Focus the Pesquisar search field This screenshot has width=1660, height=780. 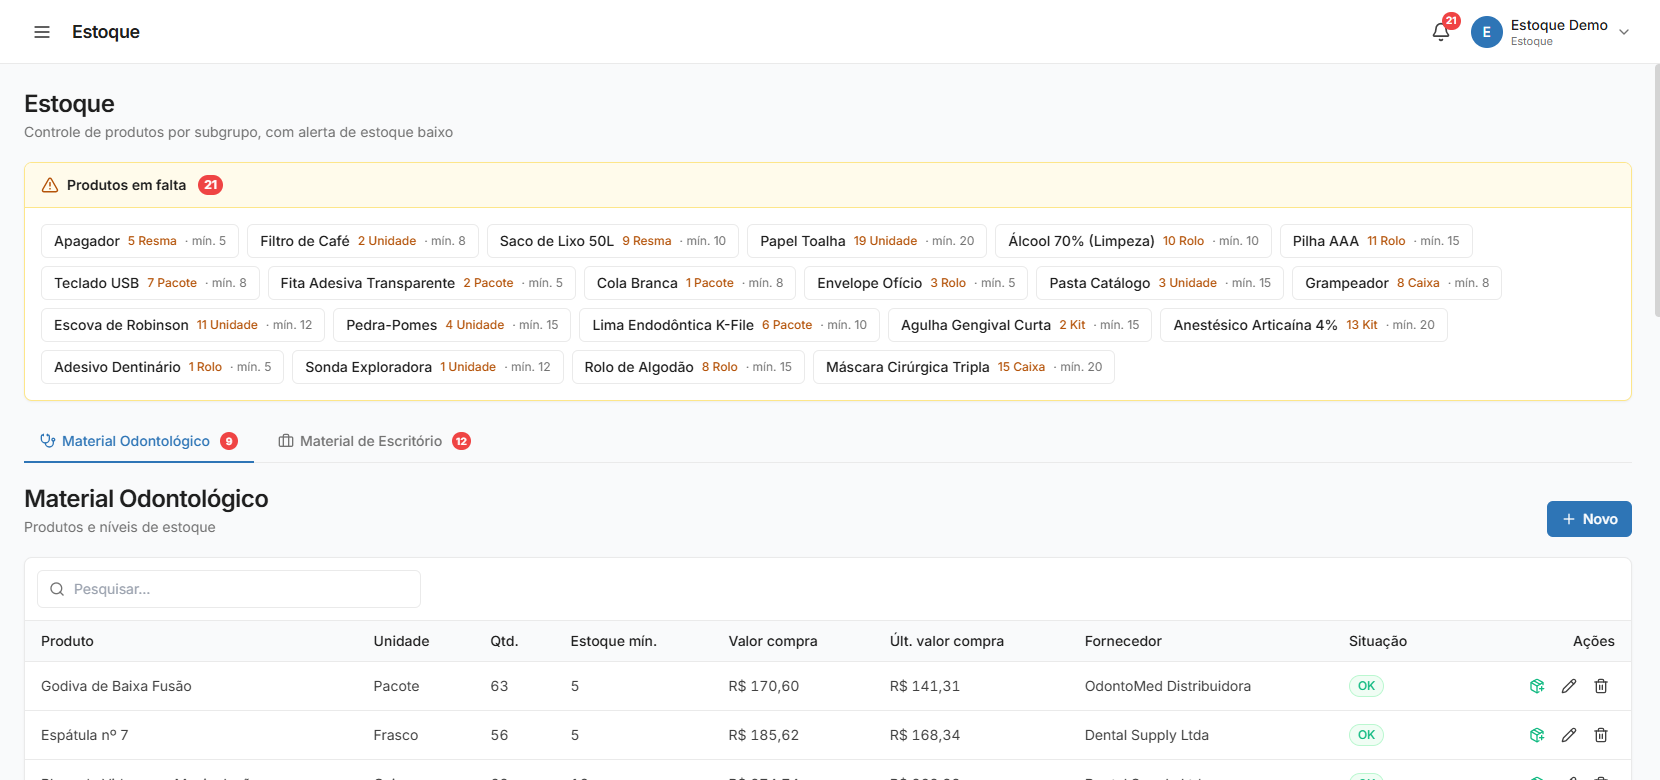(229, 589)
